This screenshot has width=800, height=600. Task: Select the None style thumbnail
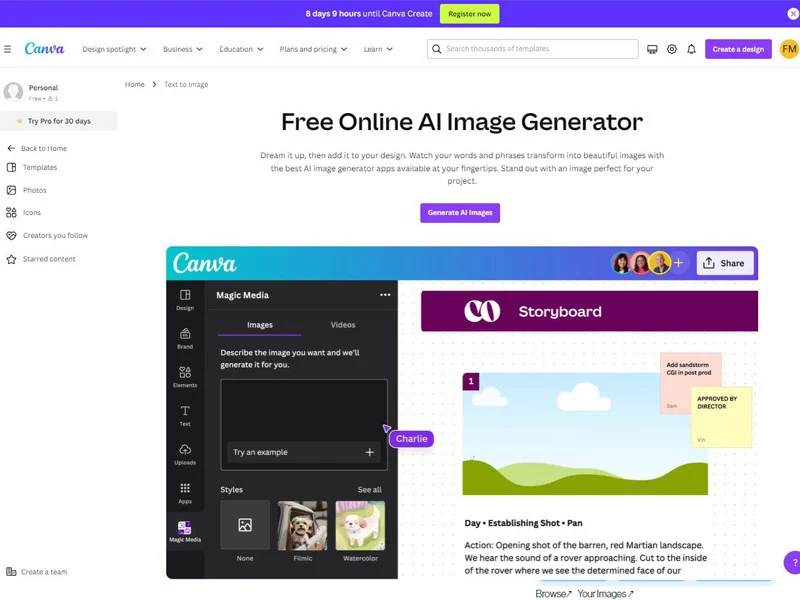tap(245, 526)
